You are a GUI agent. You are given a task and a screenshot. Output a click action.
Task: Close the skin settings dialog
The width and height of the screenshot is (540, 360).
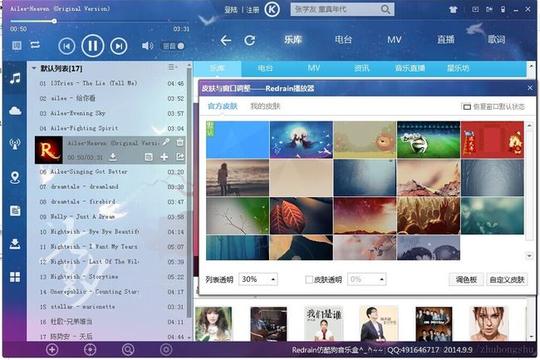click(x=530, y=88)
